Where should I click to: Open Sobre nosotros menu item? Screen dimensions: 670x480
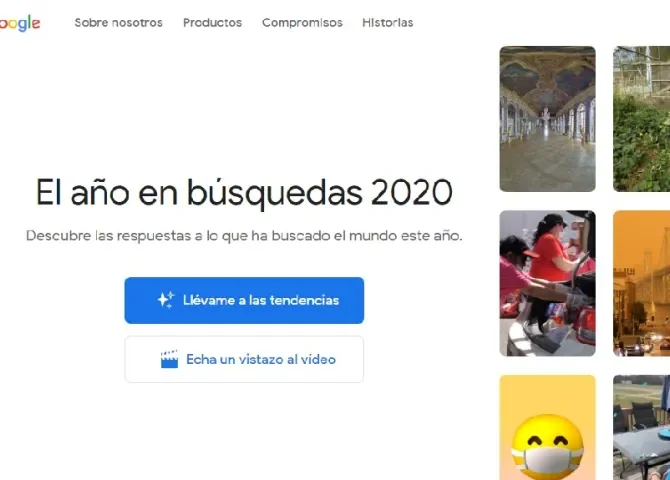coord(118,23)
